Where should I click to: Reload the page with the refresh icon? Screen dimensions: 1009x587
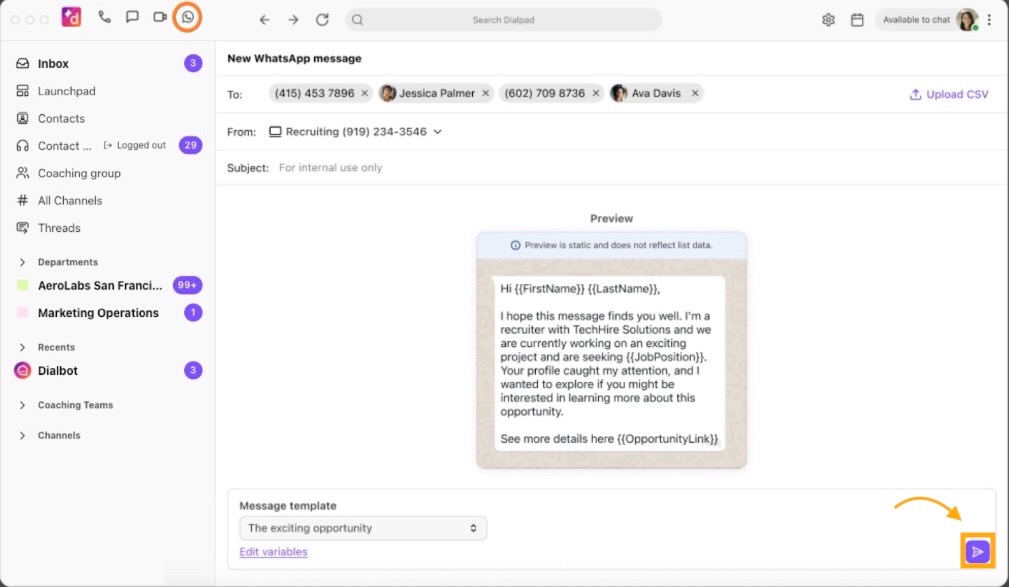pyautogui.click(x=322, y=20)
